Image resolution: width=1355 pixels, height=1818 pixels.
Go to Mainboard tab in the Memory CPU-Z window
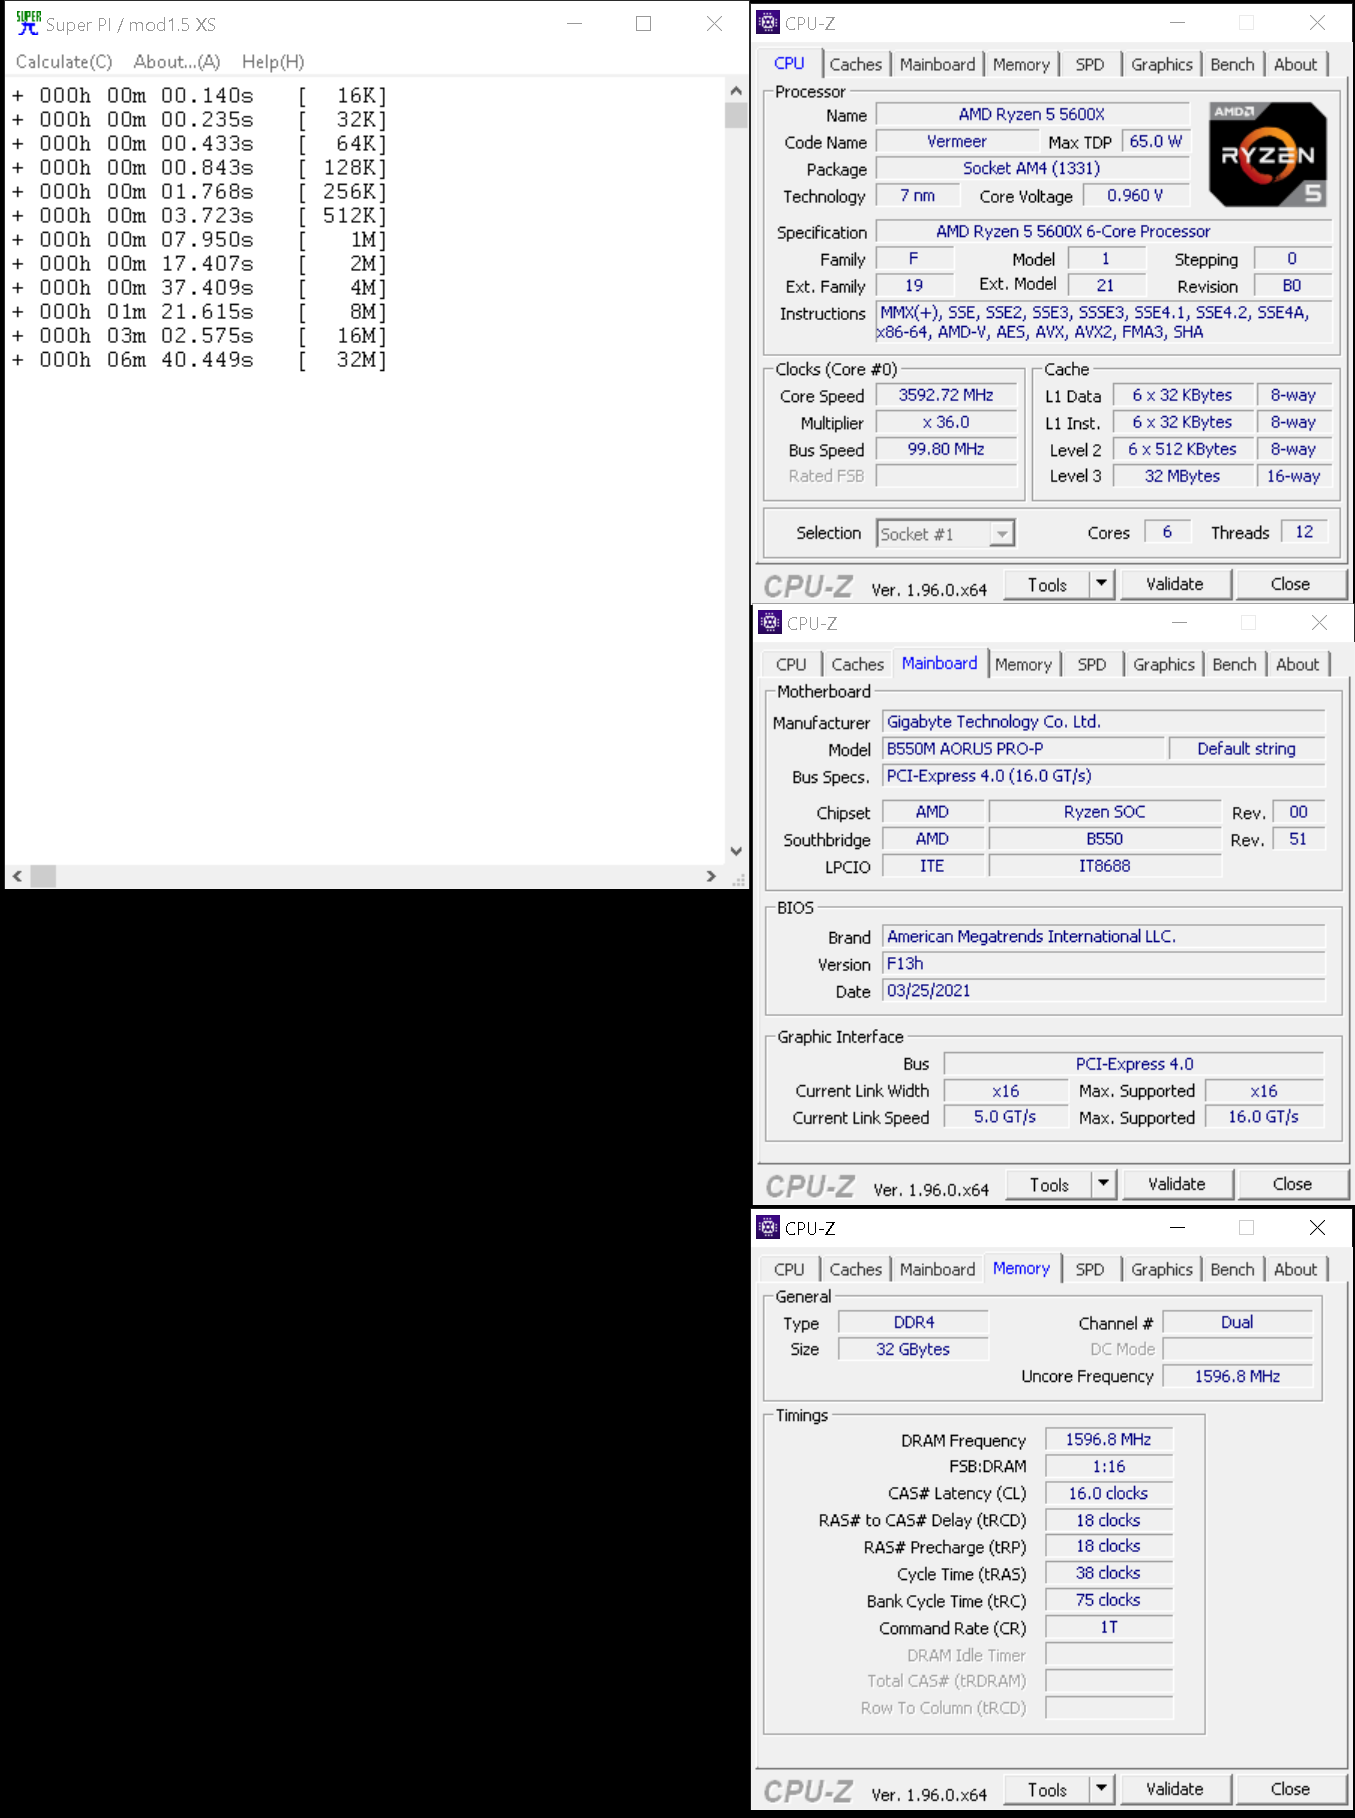[x=937, y=1269]
